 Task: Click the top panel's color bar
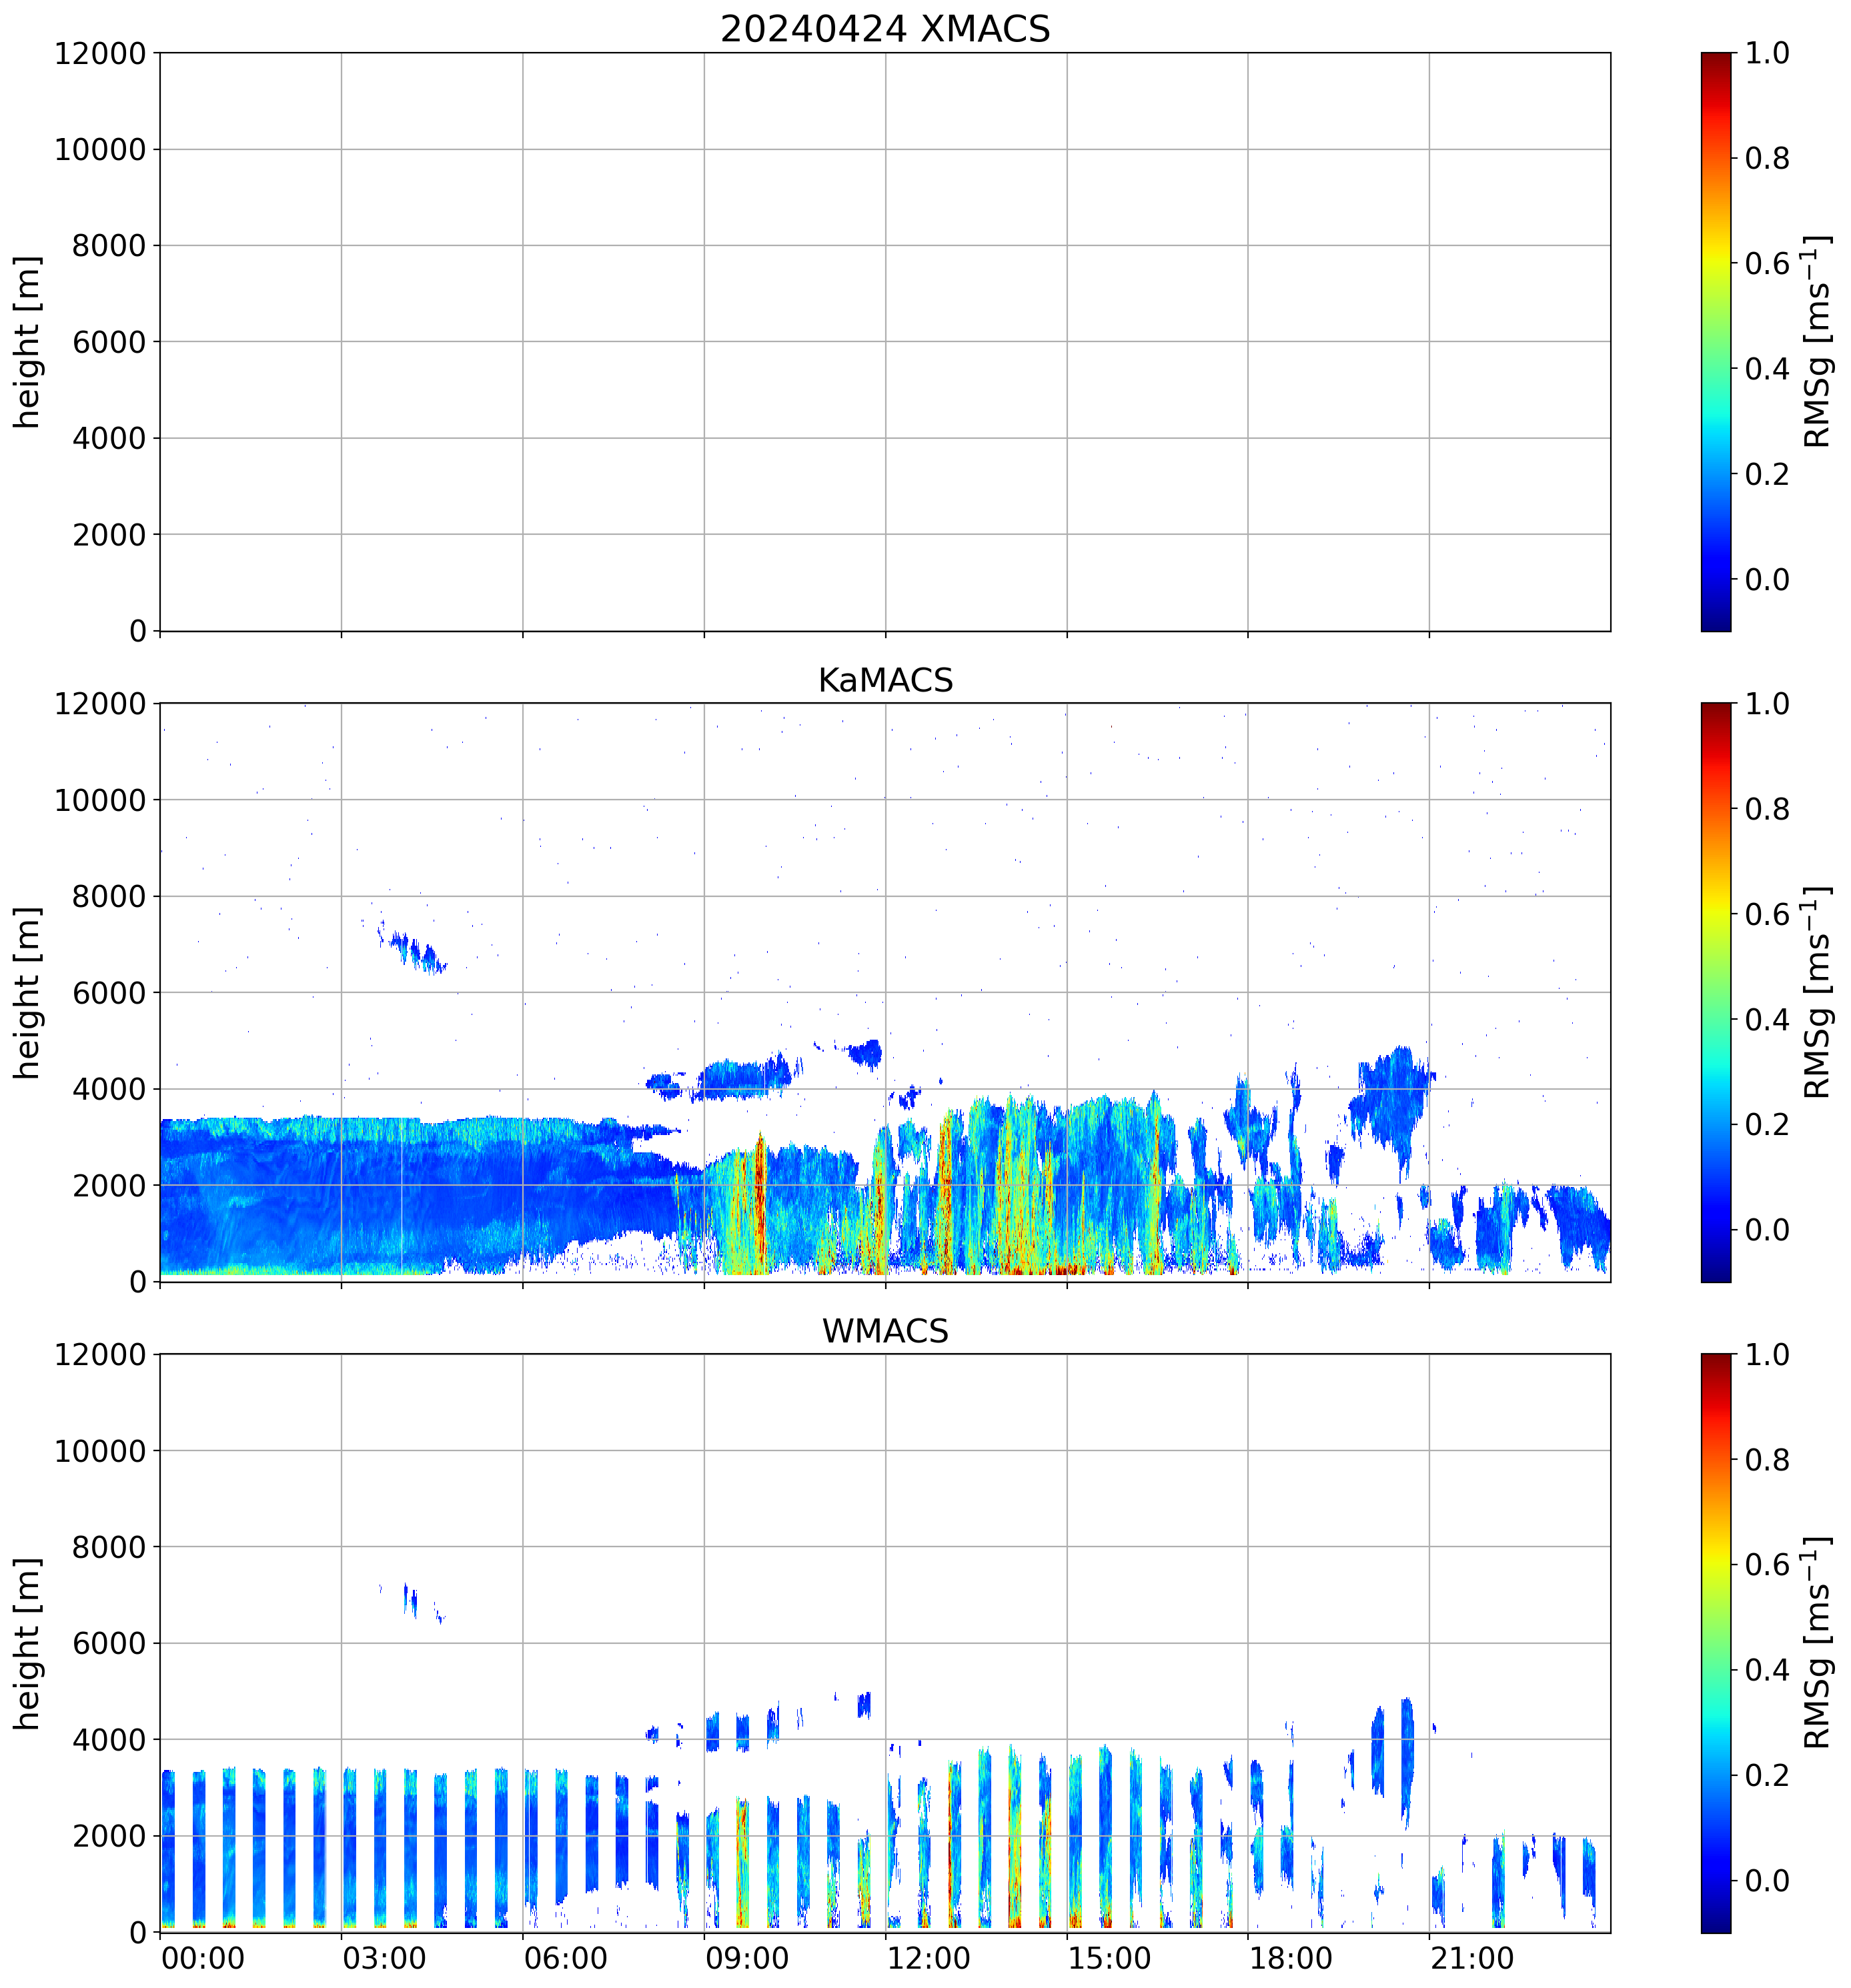click(1715, 341)
